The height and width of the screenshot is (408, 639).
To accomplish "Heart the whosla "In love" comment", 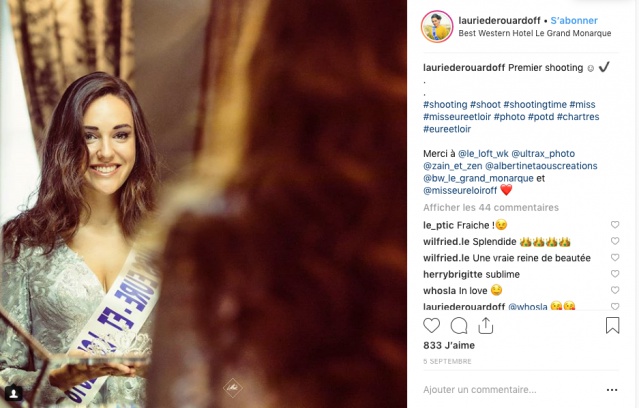I will point(615,289).
